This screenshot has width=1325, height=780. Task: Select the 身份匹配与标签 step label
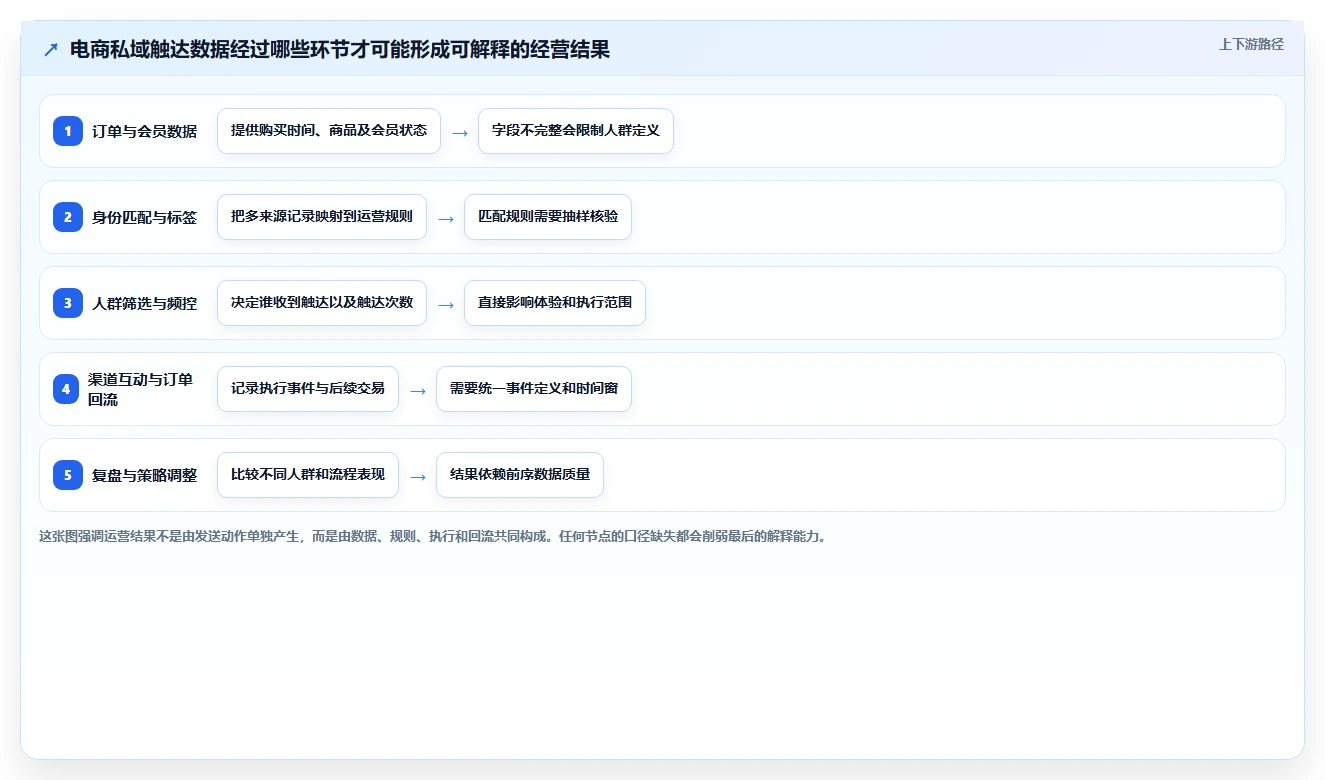[x=144, y=217]
